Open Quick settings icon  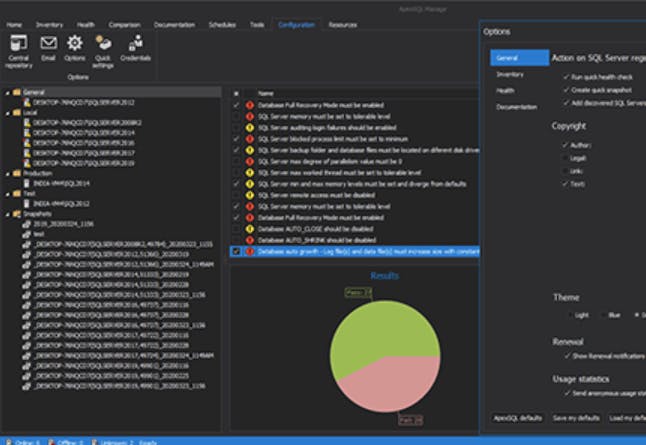click(x=103, y=43)
